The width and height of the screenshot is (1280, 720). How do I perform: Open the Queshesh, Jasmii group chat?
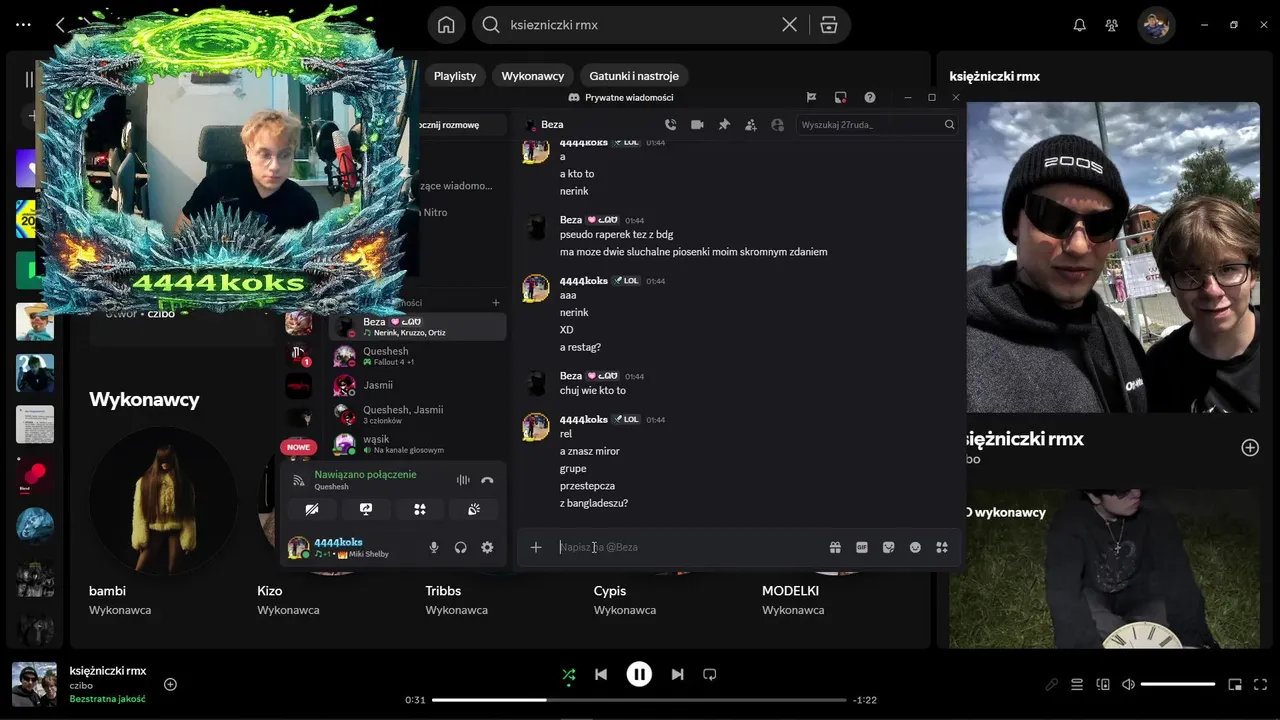tap(418, 414)
